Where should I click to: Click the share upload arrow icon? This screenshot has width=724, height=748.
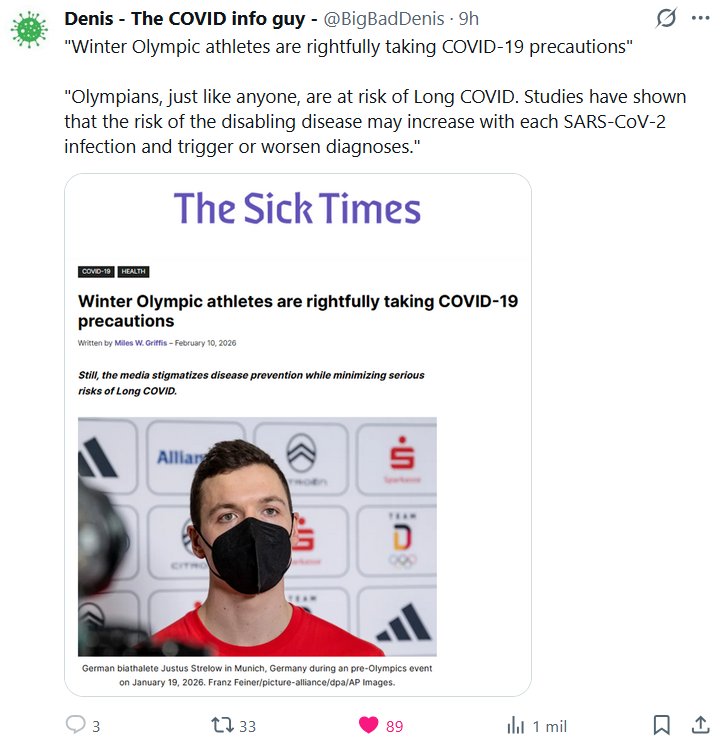tap(700, 725)
